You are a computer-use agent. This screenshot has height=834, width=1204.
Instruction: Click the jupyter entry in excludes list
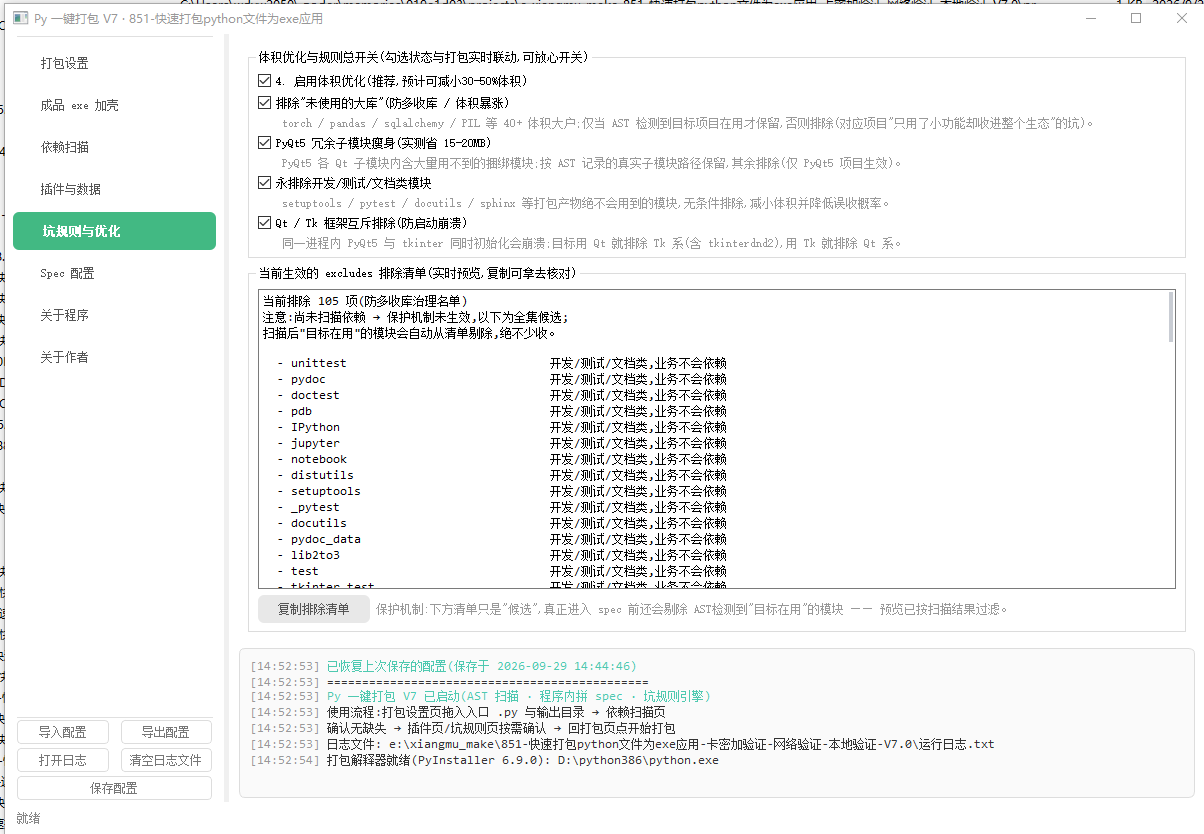[x=502, y=443]
